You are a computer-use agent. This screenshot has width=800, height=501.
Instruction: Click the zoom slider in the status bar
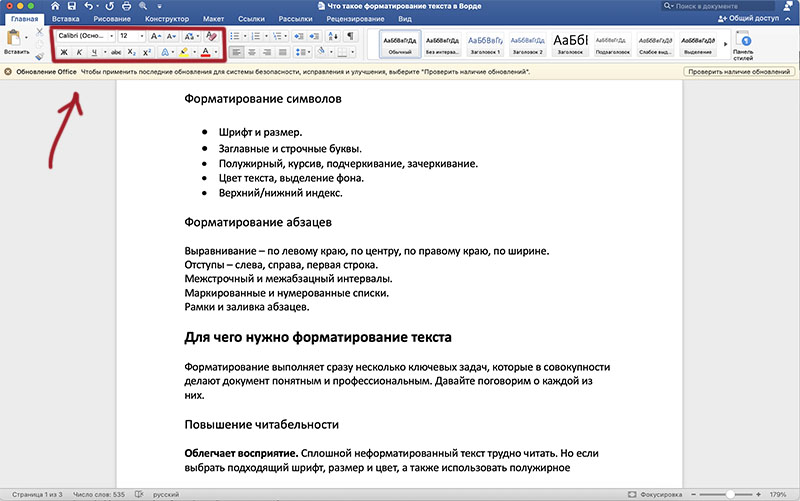[726, 494]
